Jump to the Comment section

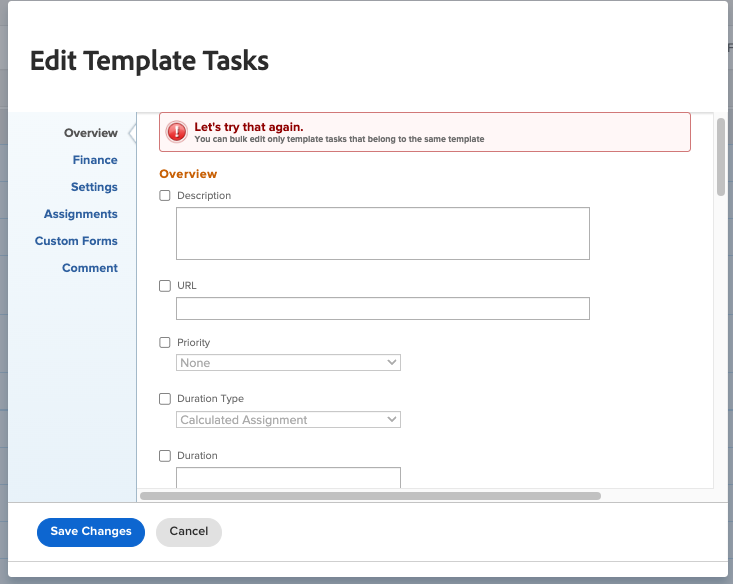click(x=90, y=268)
